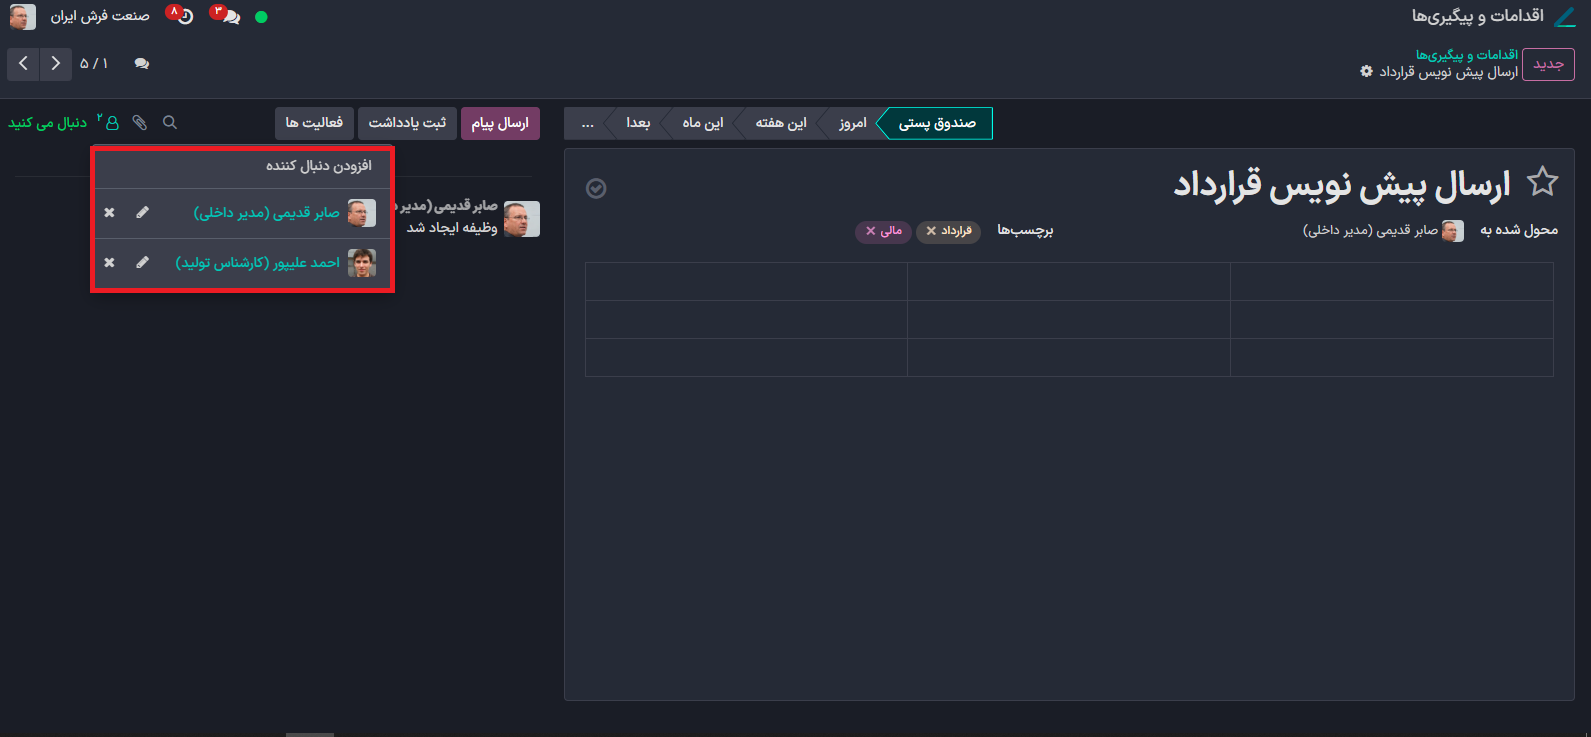Open the user avatar menu at top

22,17
